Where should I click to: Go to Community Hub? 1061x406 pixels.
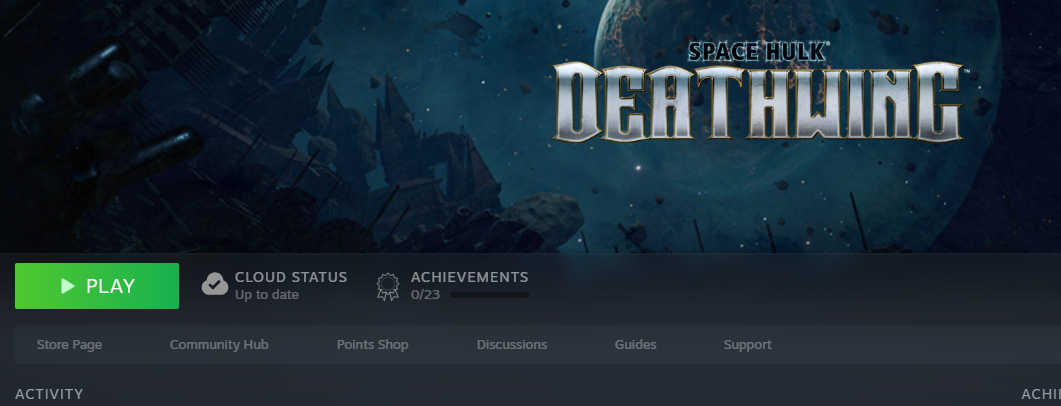point(219,345)
